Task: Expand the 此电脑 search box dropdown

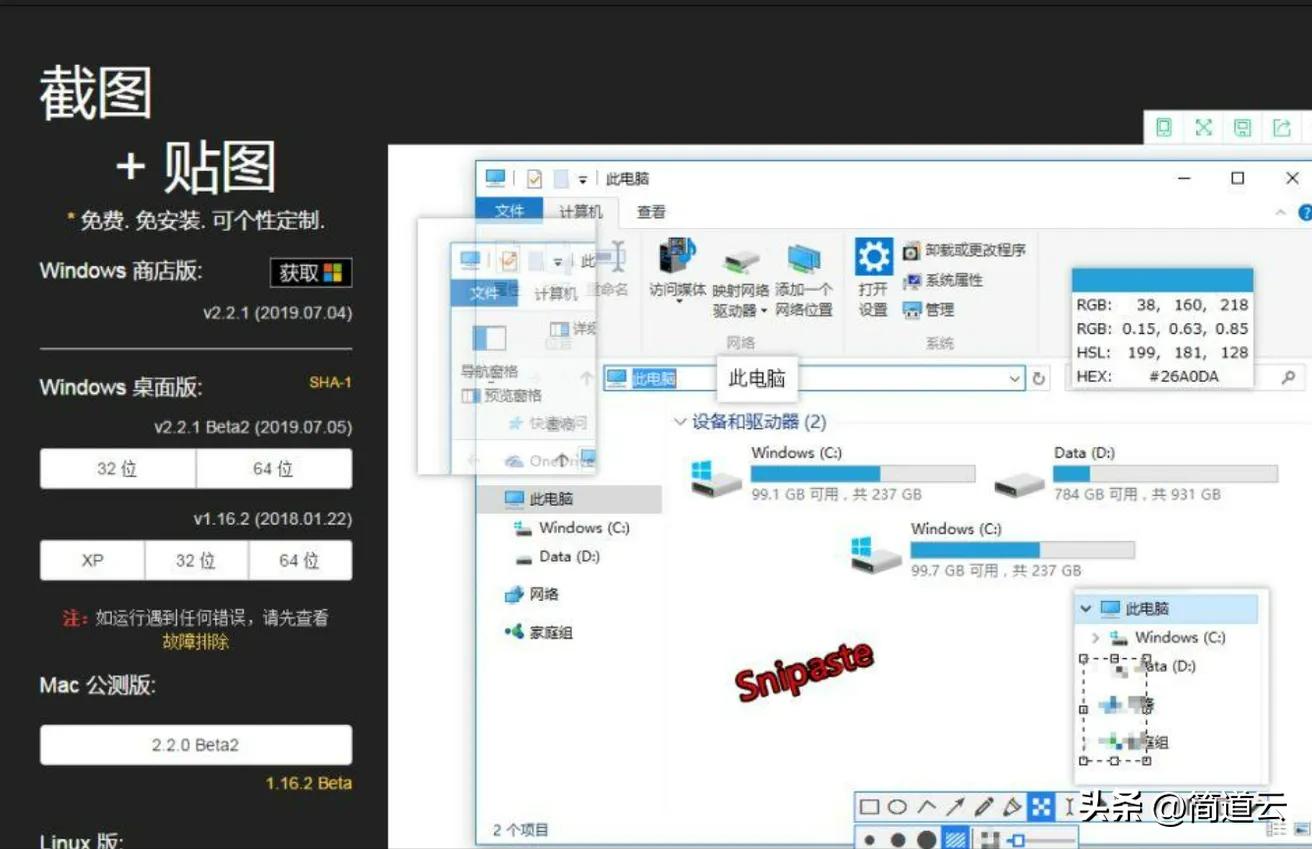Action: pos(1015,378)
